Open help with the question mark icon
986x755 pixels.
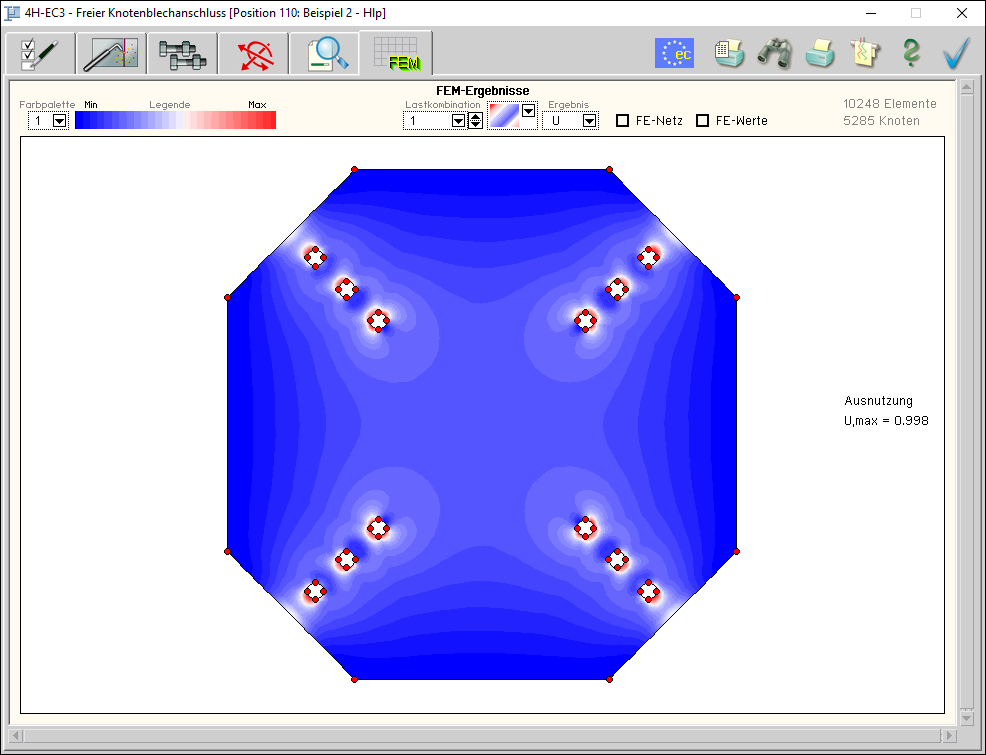(x=910, y=53)
